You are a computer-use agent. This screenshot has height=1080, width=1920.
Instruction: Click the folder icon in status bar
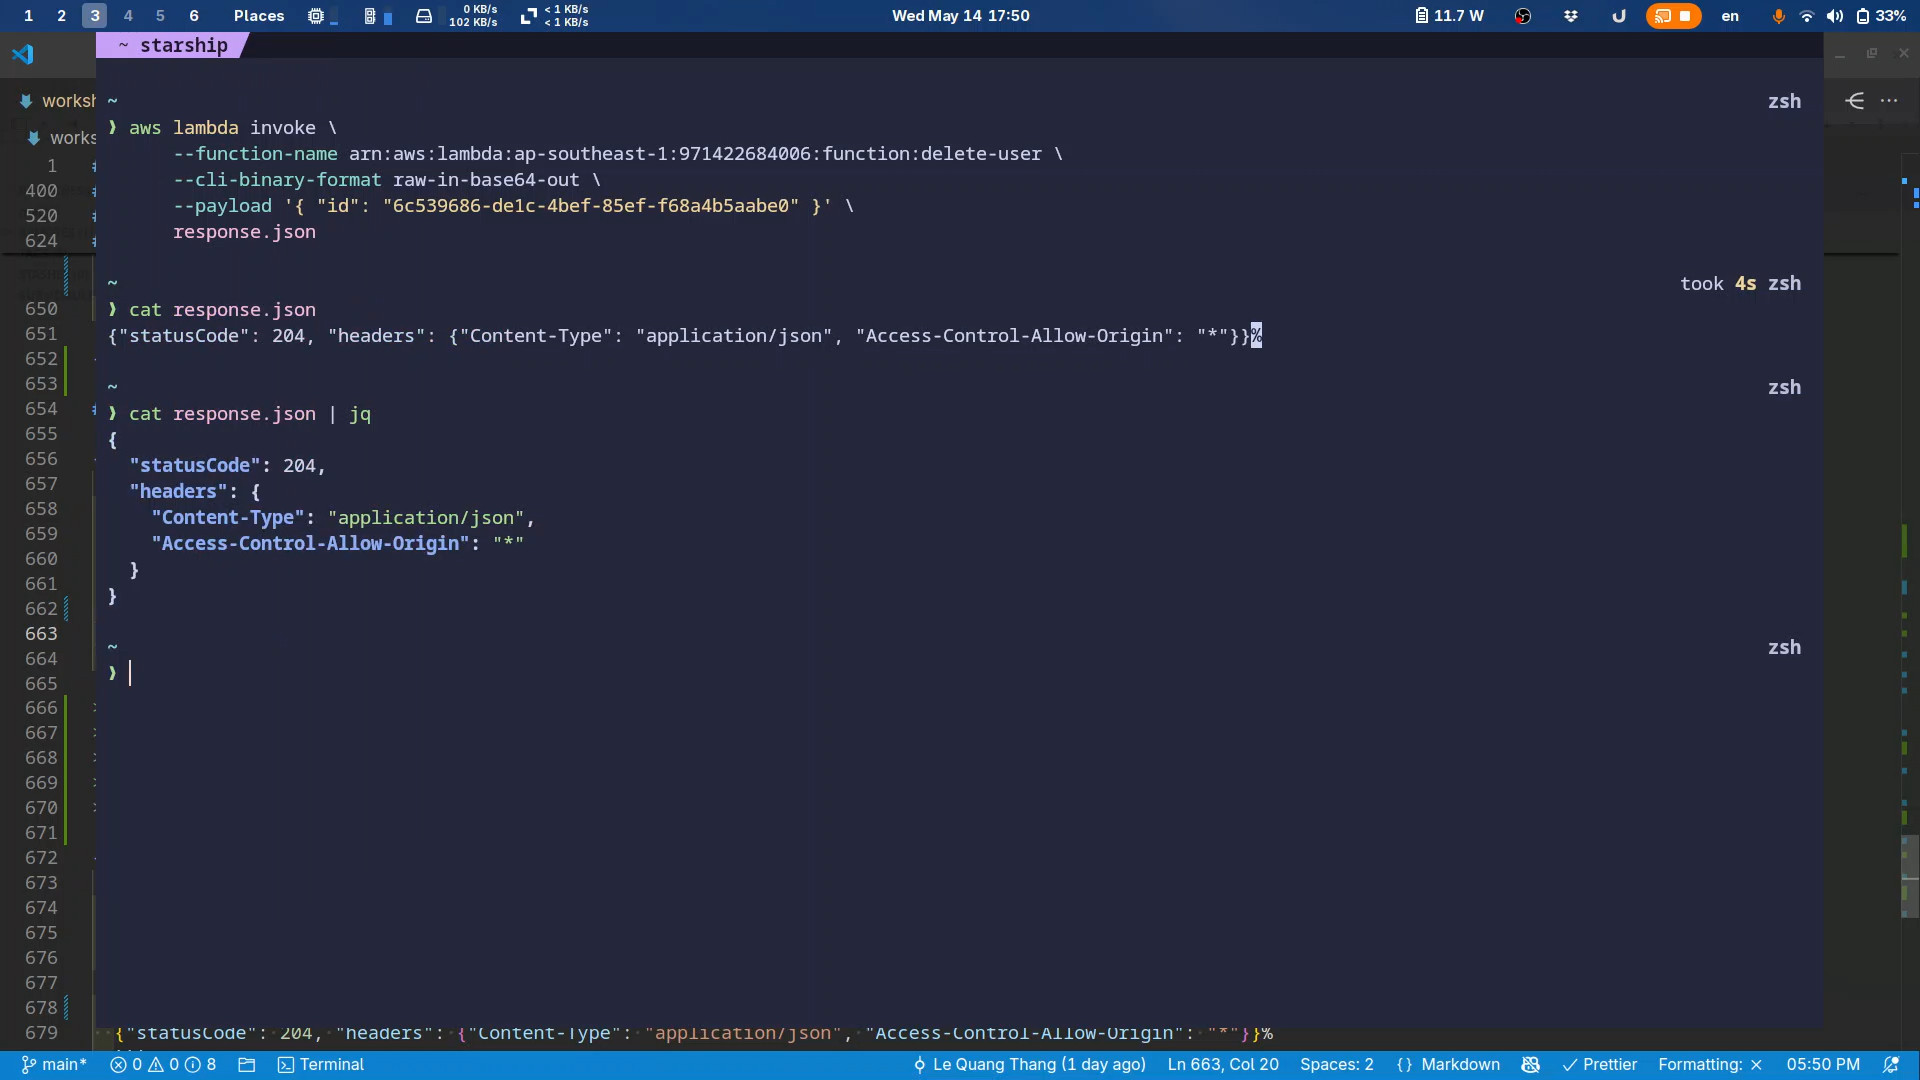[x=247, y=1065]
